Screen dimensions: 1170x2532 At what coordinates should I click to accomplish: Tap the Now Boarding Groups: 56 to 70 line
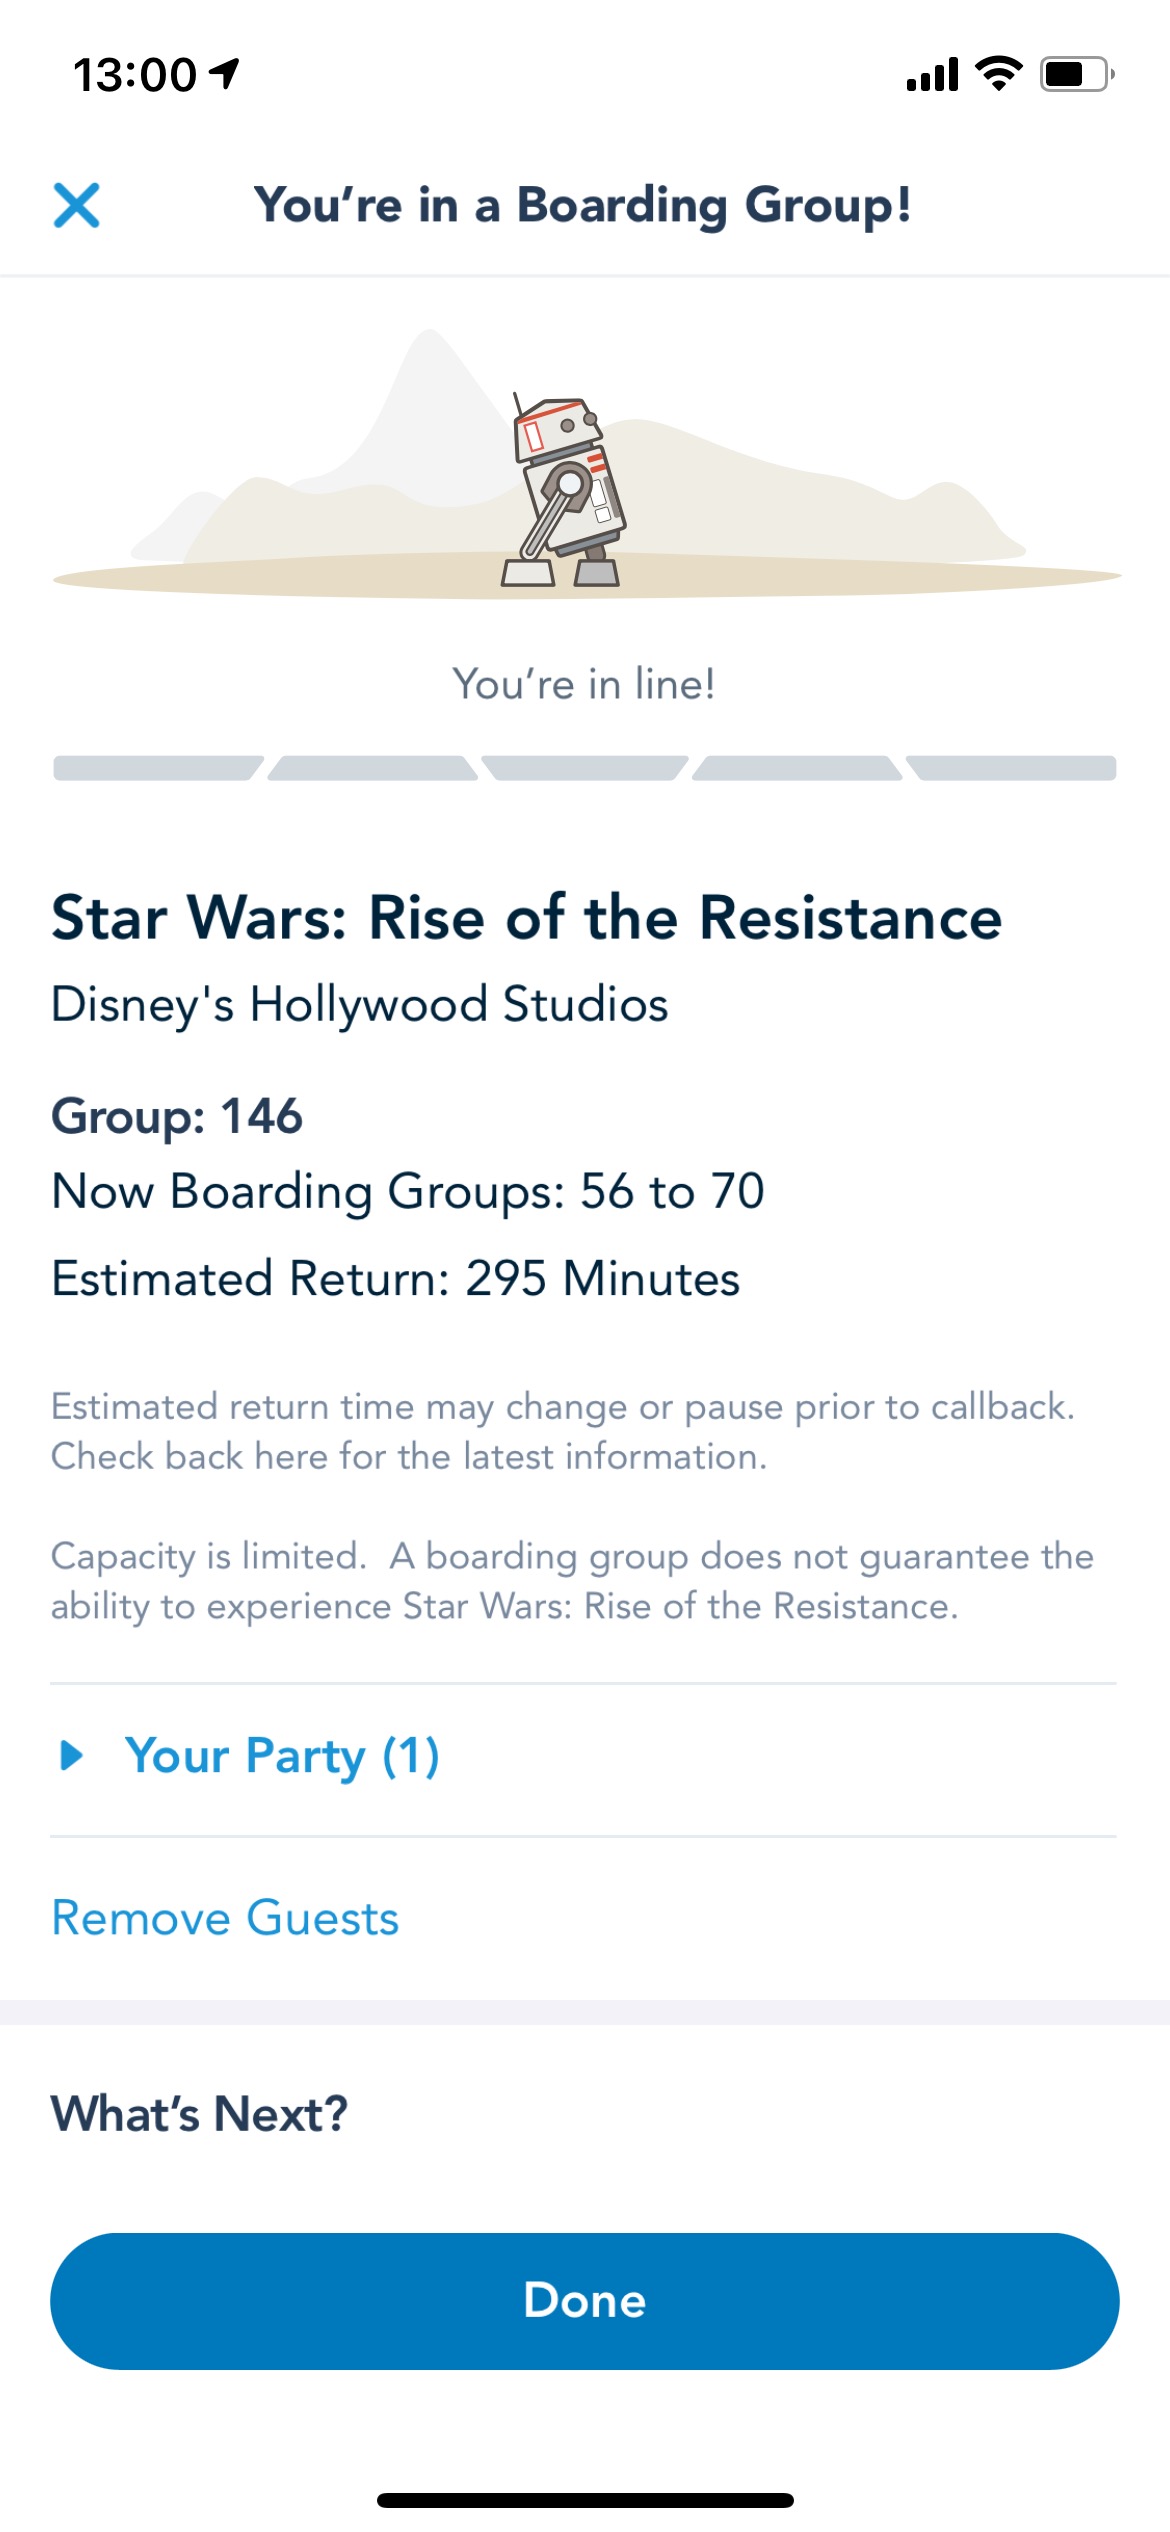click(x=408, y=1192)
